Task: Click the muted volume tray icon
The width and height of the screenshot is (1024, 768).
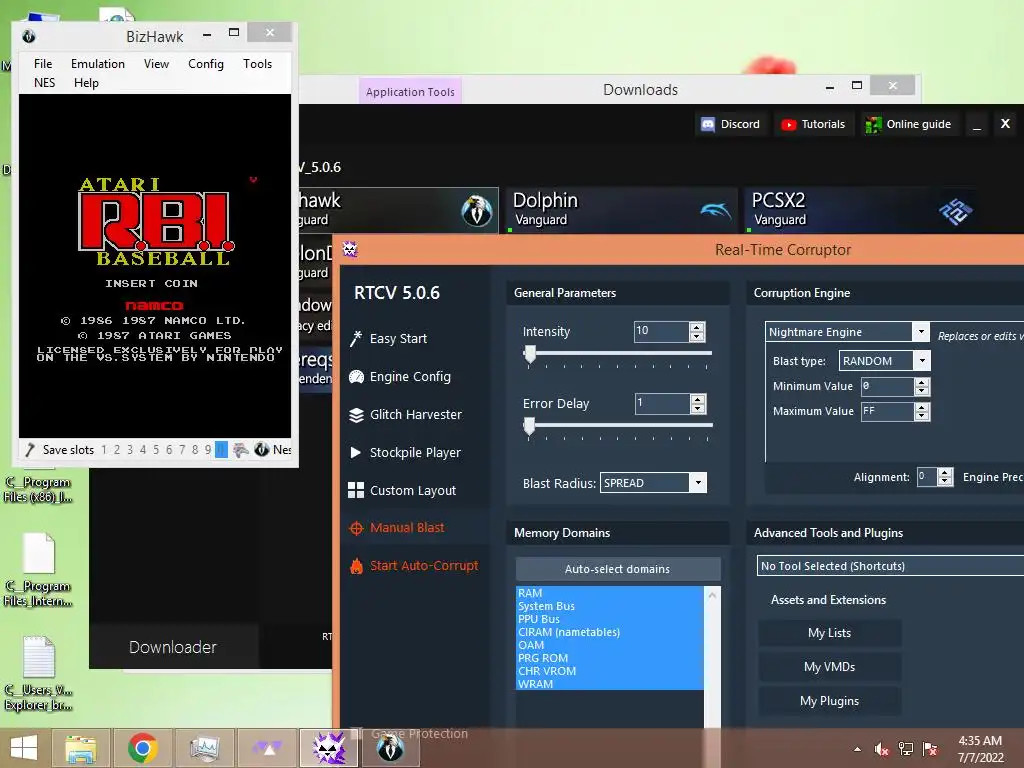Action: tap(882, 749)
